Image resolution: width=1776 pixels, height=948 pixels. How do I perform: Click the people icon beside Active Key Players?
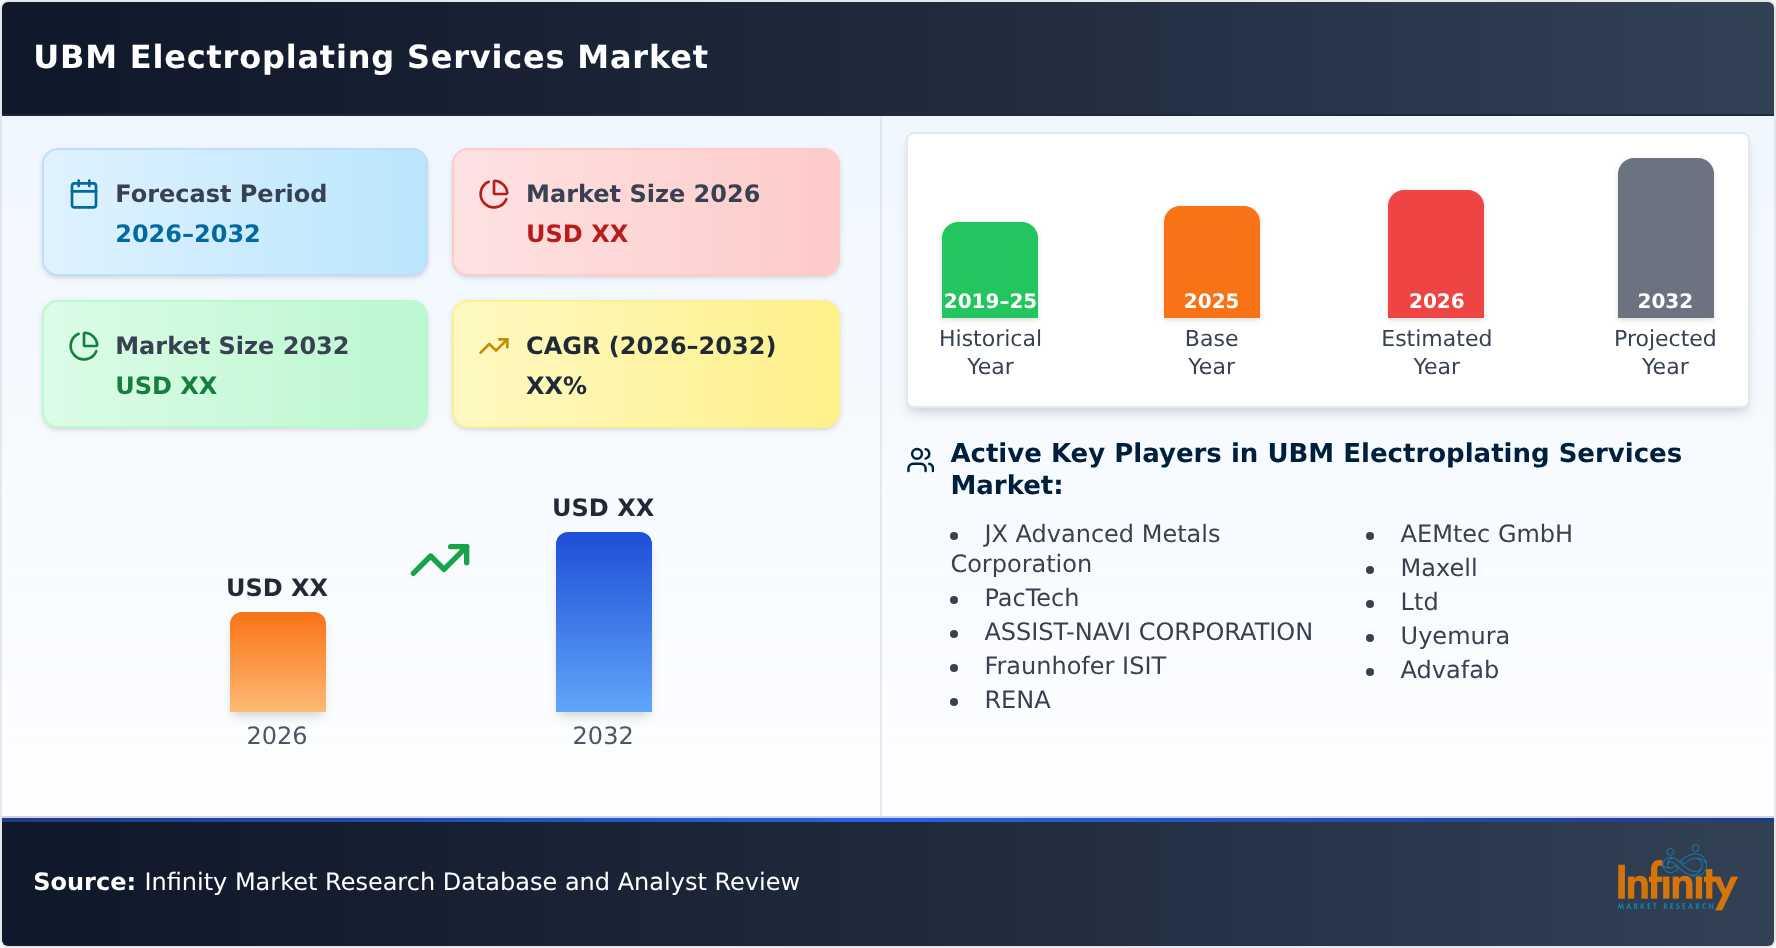[920, 460]
